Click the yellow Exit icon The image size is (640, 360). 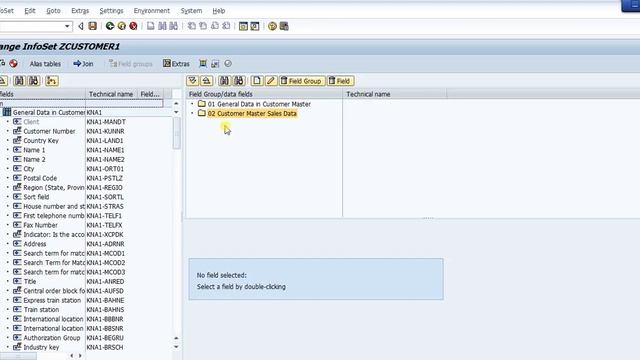point(122,26)
